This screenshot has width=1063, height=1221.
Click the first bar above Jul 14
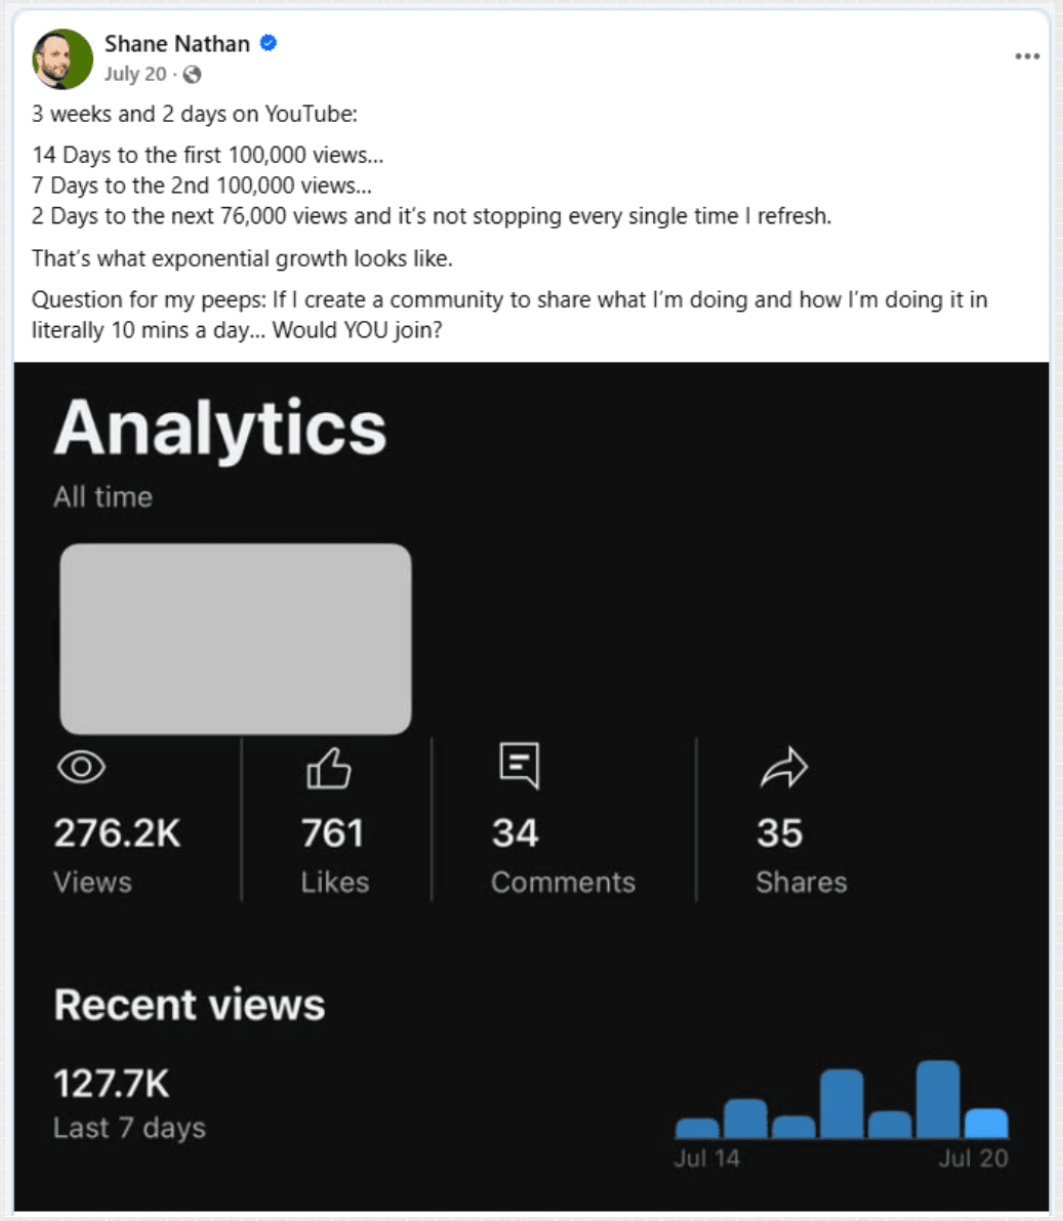coord(697,1128)
